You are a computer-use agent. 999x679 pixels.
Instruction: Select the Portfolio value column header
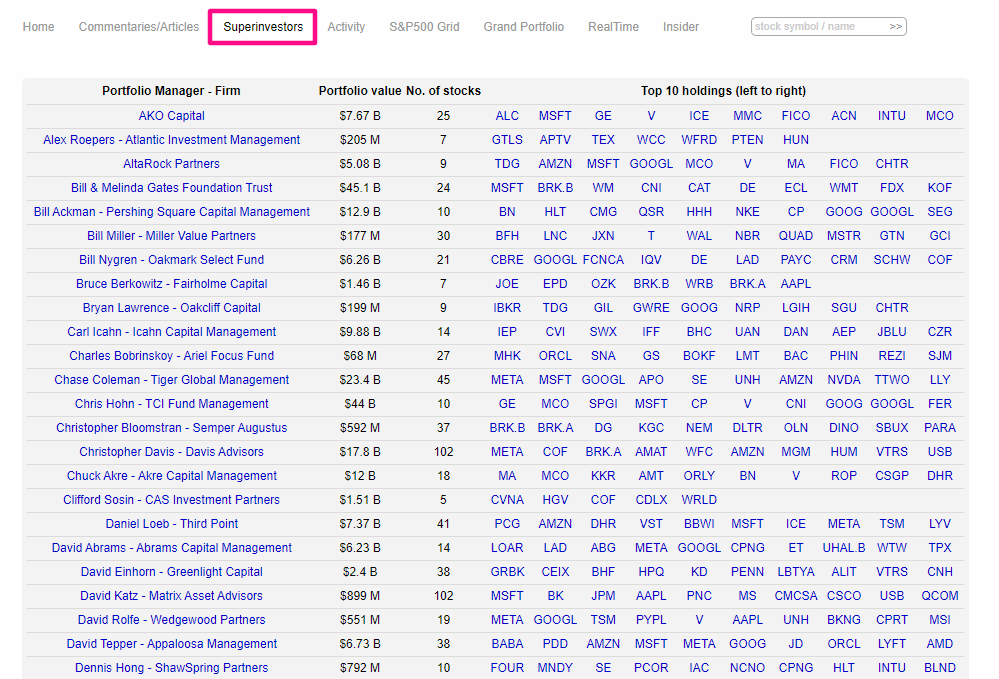point(360,90)
